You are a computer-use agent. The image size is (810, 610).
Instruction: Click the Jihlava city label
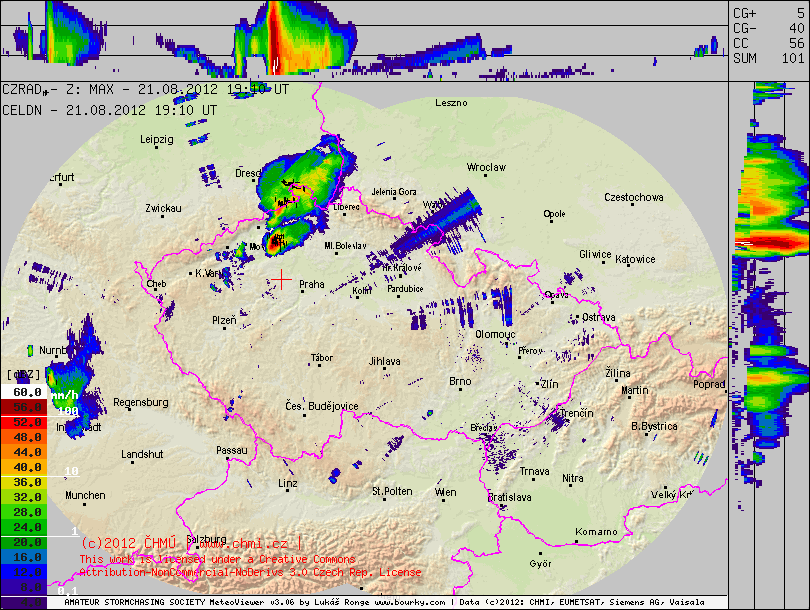[384, 361]
